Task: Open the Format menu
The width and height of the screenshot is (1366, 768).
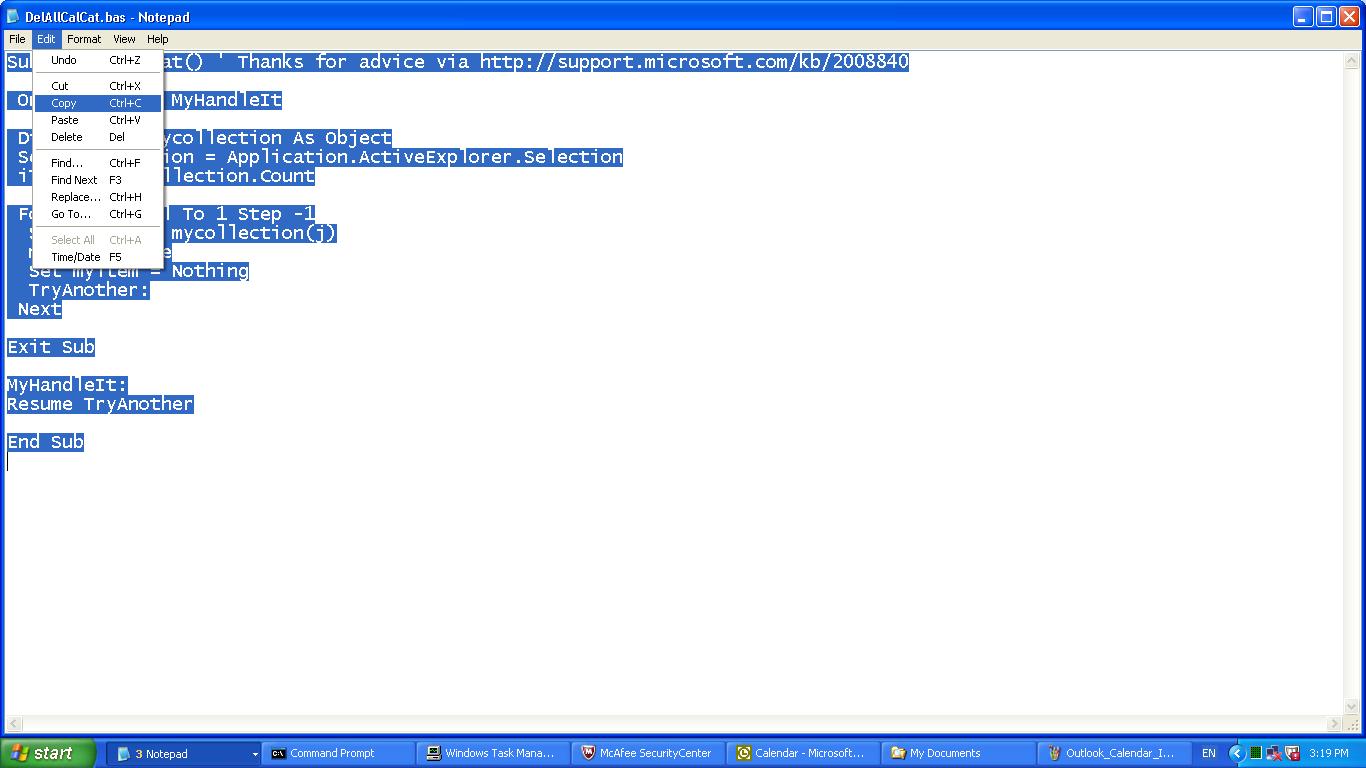Action: 84,39
